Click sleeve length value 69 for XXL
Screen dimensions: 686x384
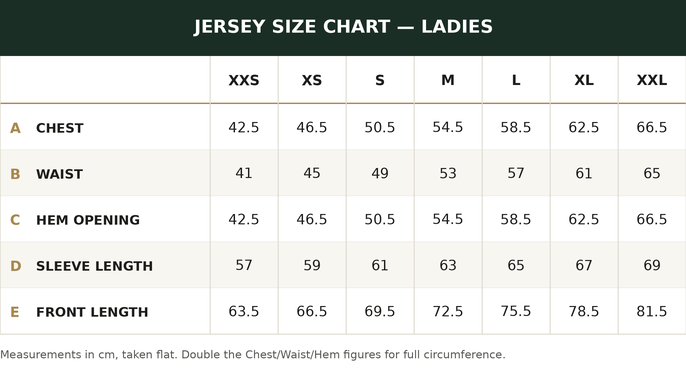[x=651, y=265]
